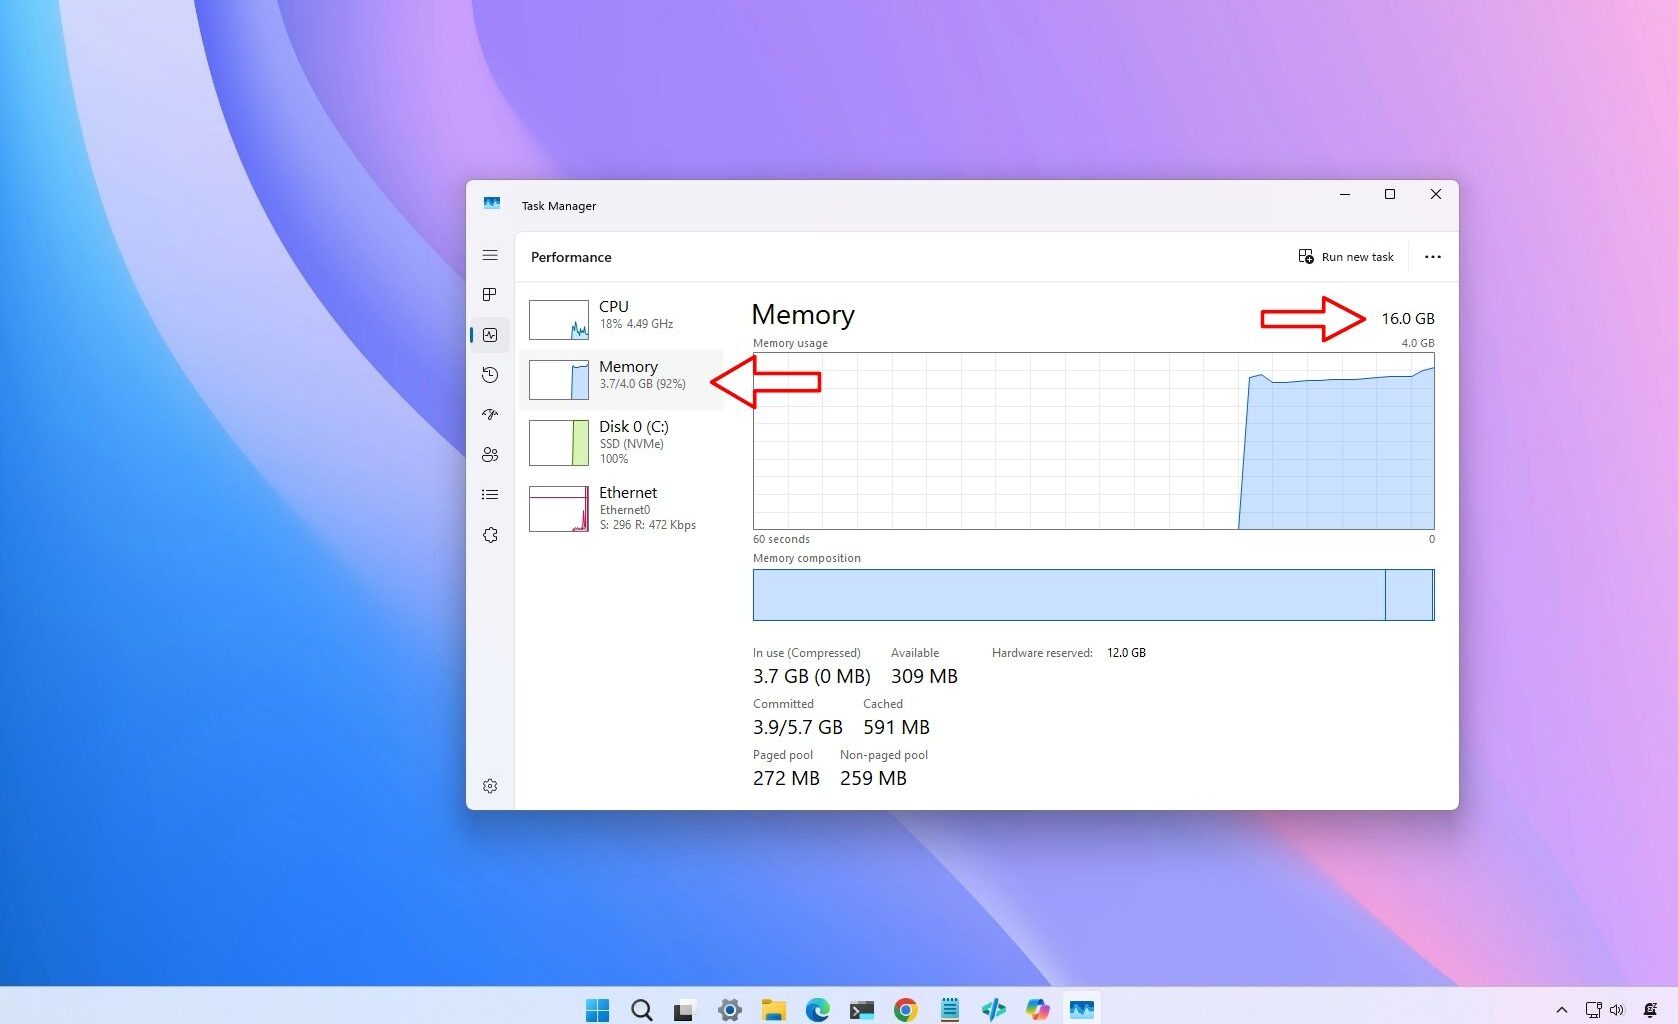Click the In use 3.7 GB (0 MB) value
Viewport: 1678px width, 1024px height.
point(812,677)
